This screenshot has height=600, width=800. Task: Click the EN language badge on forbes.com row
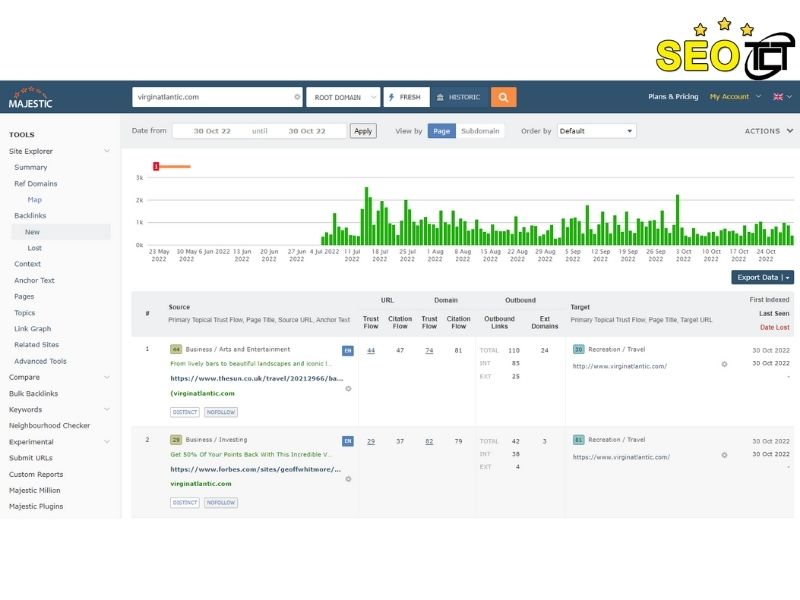point(347,441)
